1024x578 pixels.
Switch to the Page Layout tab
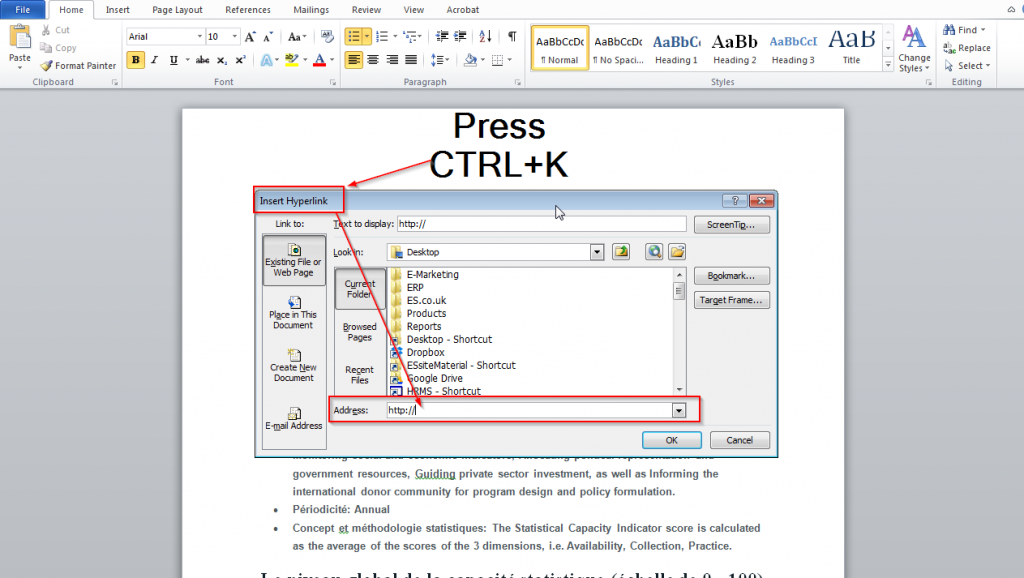(177, 10)
